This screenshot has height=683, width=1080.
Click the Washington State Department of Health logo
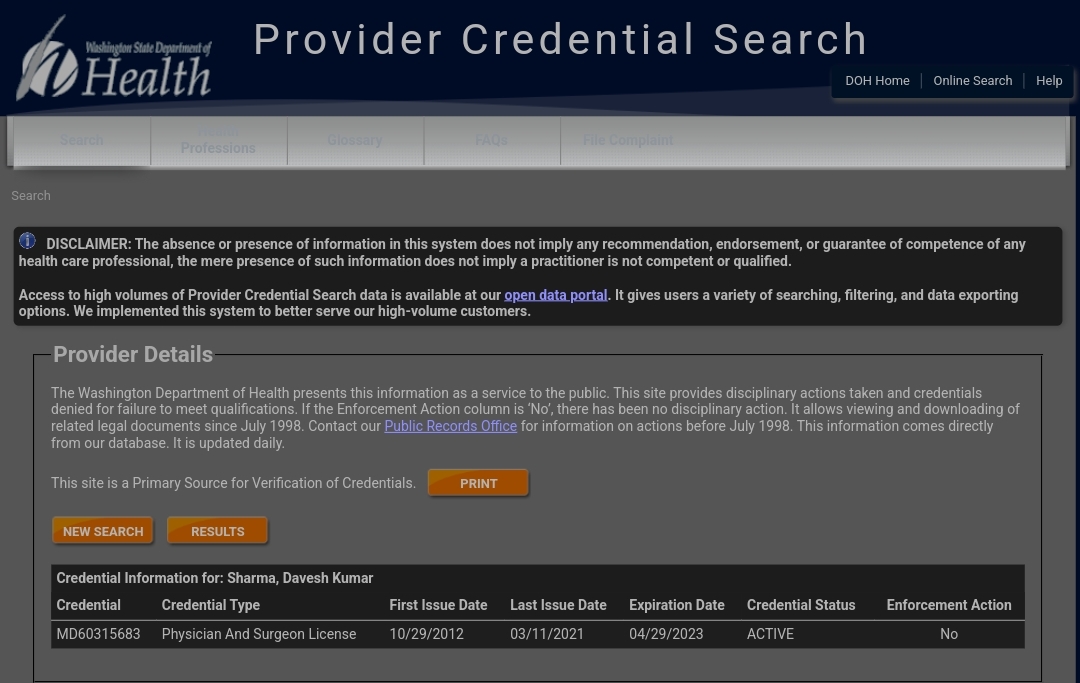click(x=114, y=59)
